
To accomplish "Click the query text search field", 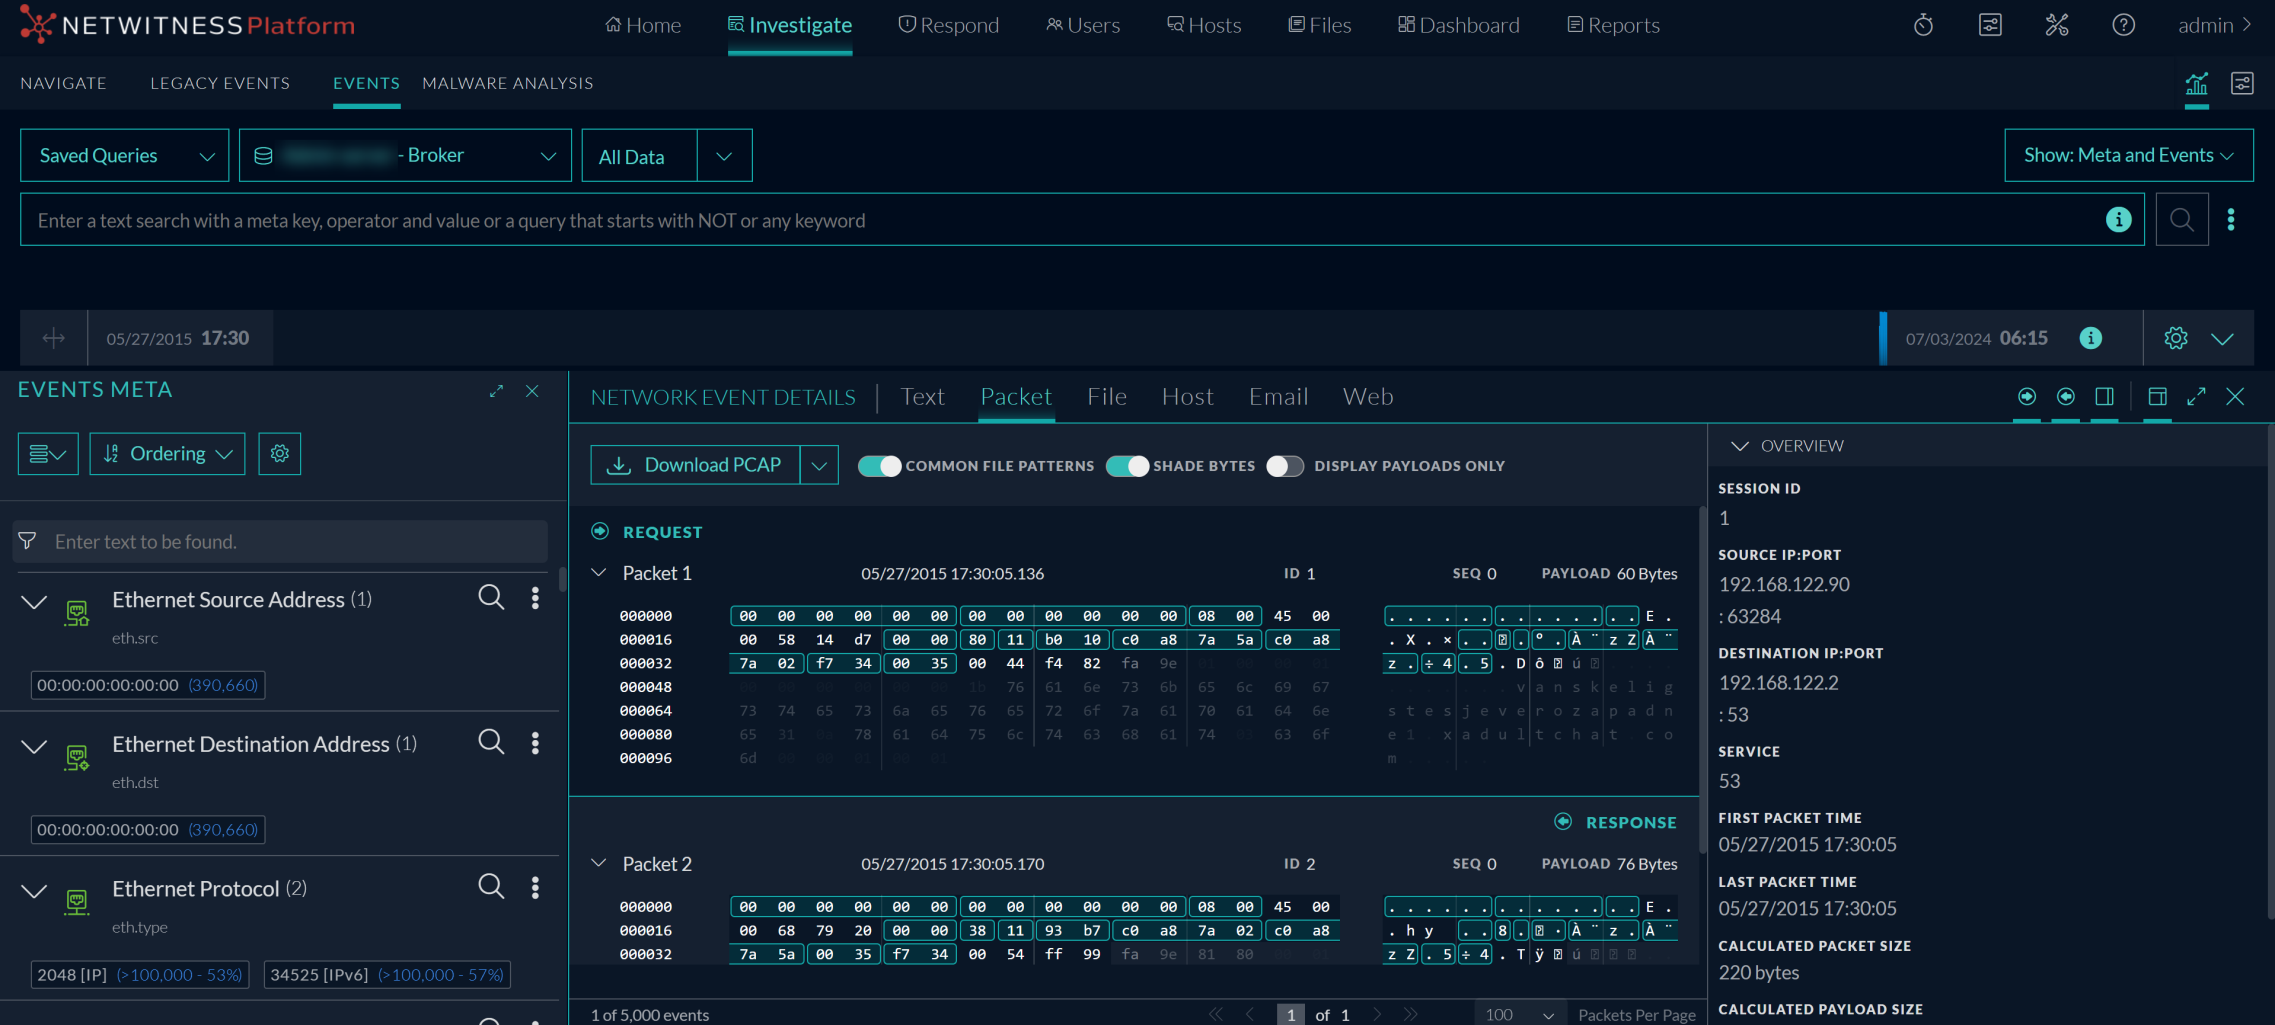I will point(1060,220).
